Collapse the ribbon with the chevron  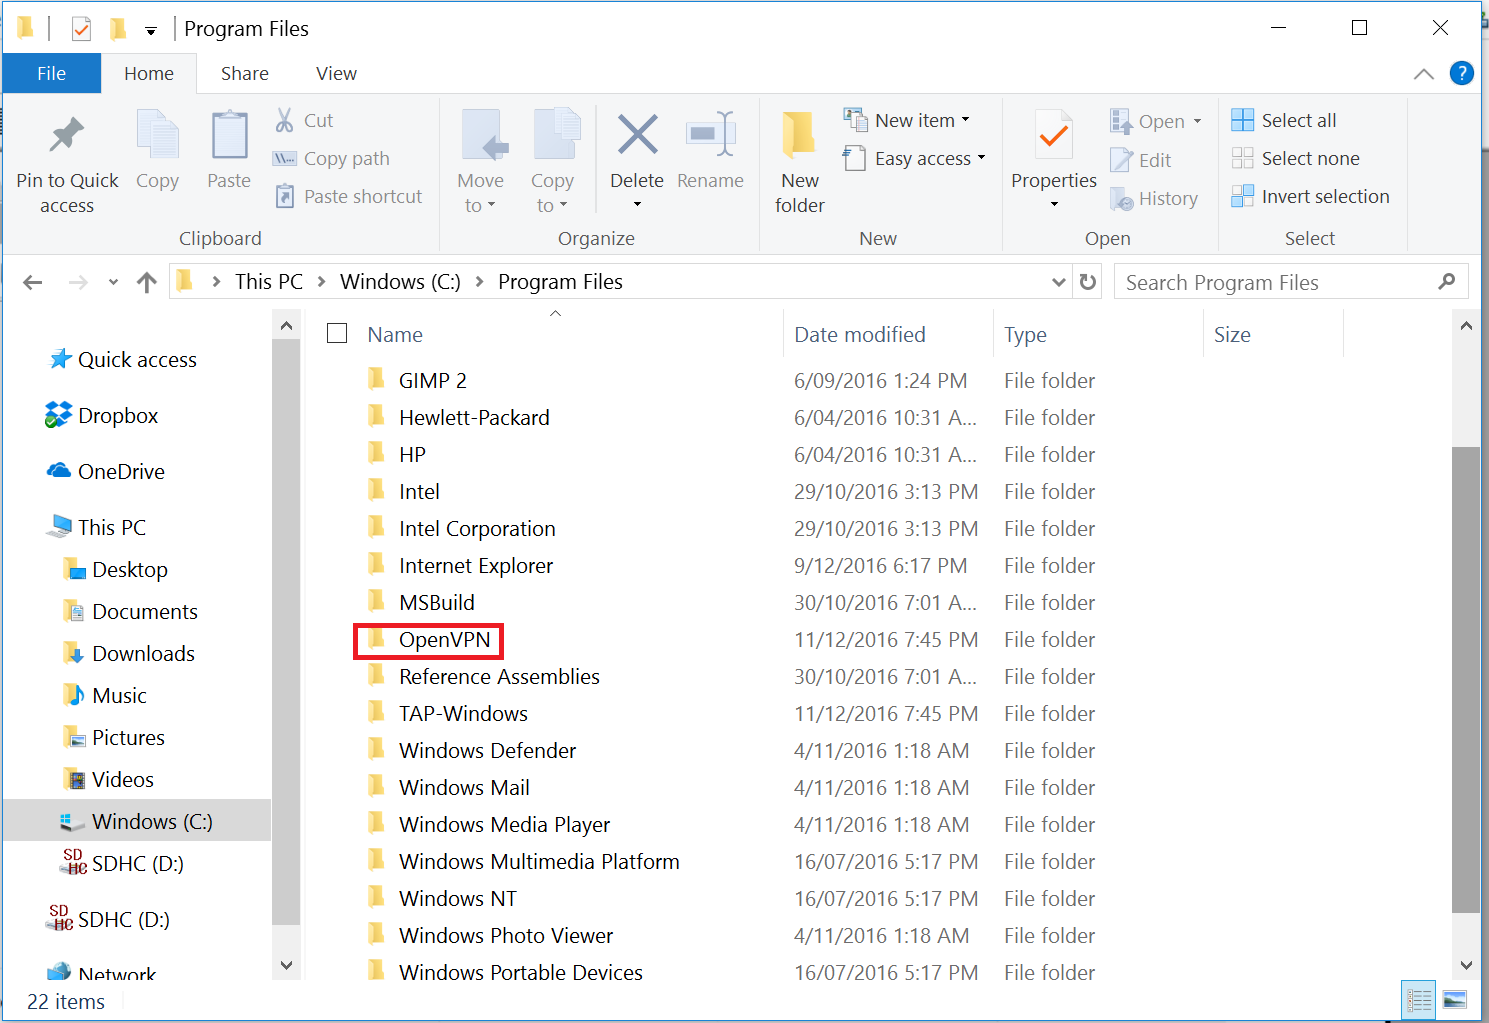click(x=1424, y=74)
